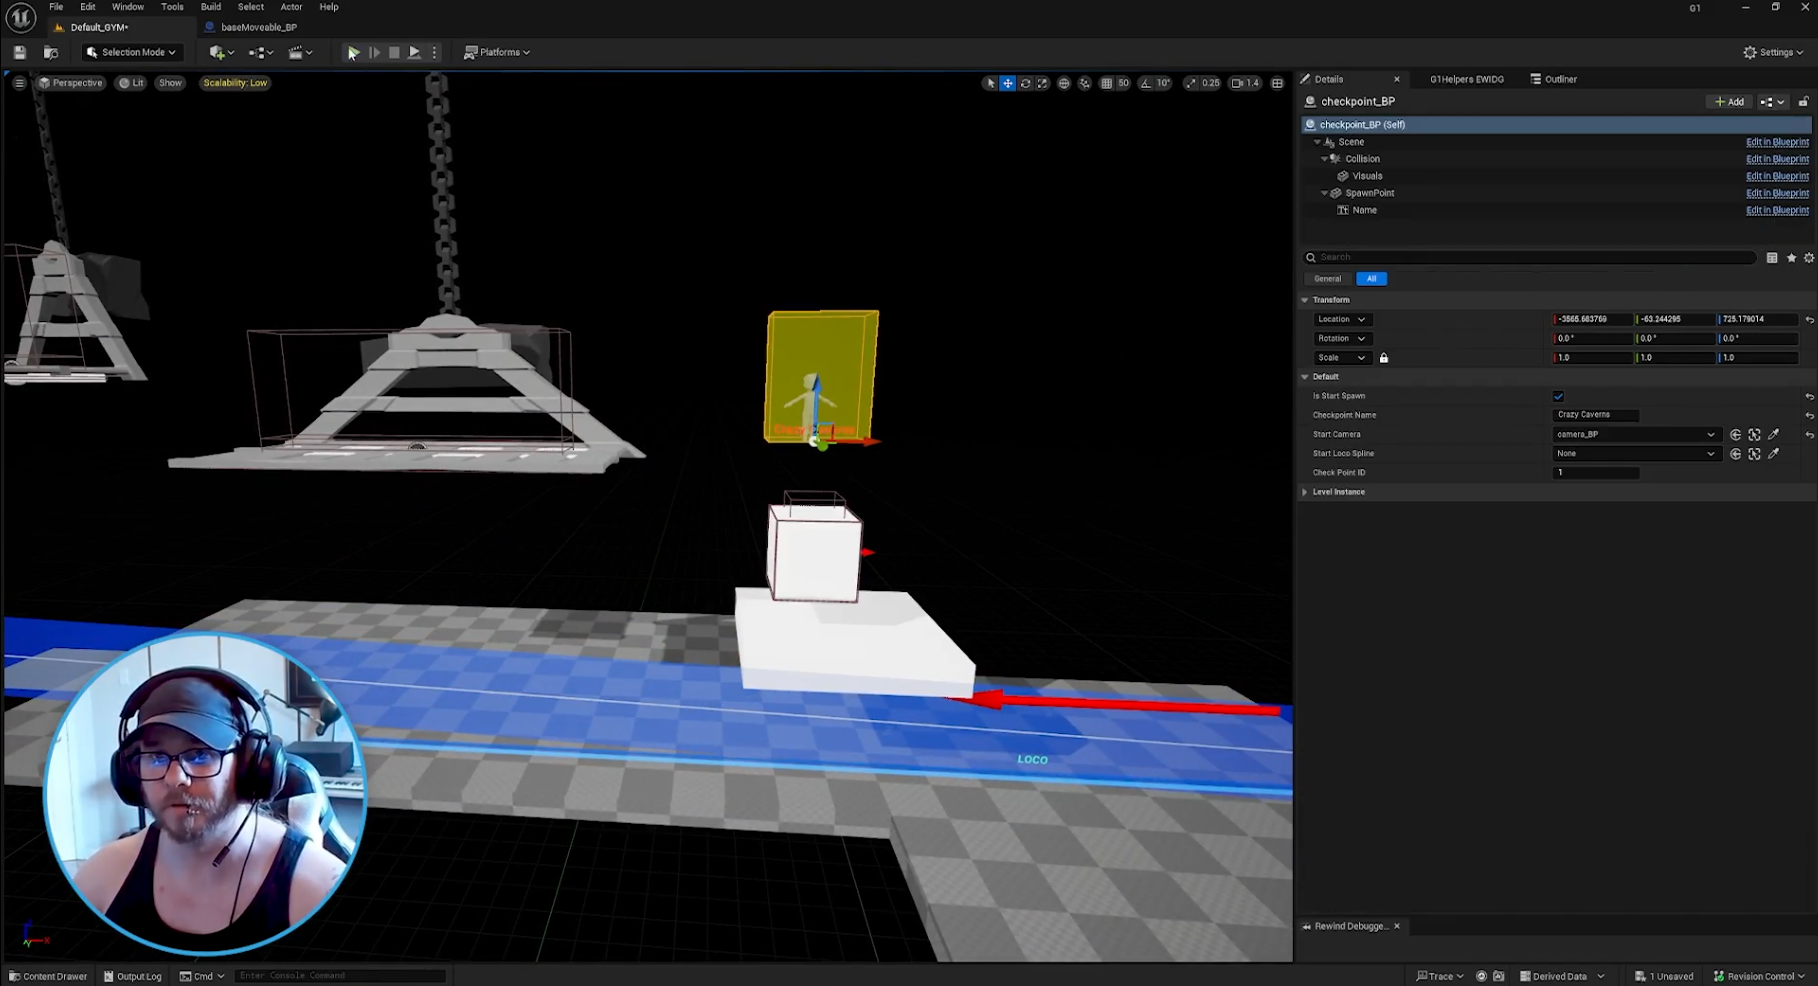Select the rotate transform gizmo tool
This screenshot has height=986, width=1818.
1025,83
